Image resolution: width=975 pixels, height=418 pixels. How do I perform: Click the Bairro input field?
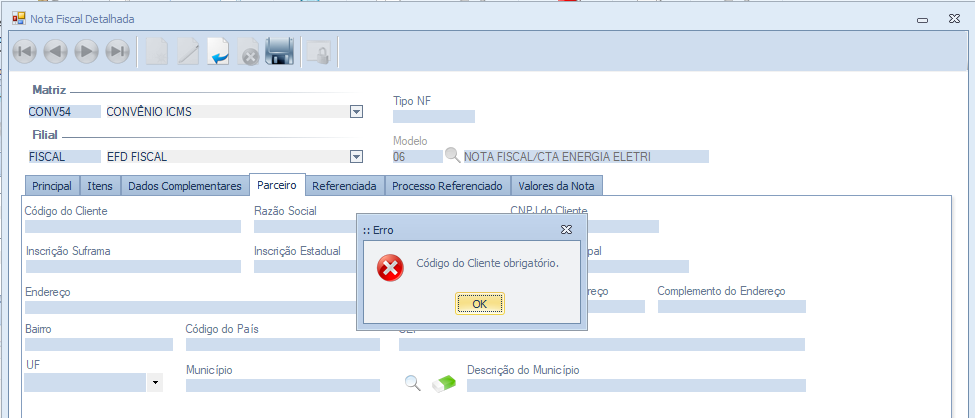[x=99, y=345]
